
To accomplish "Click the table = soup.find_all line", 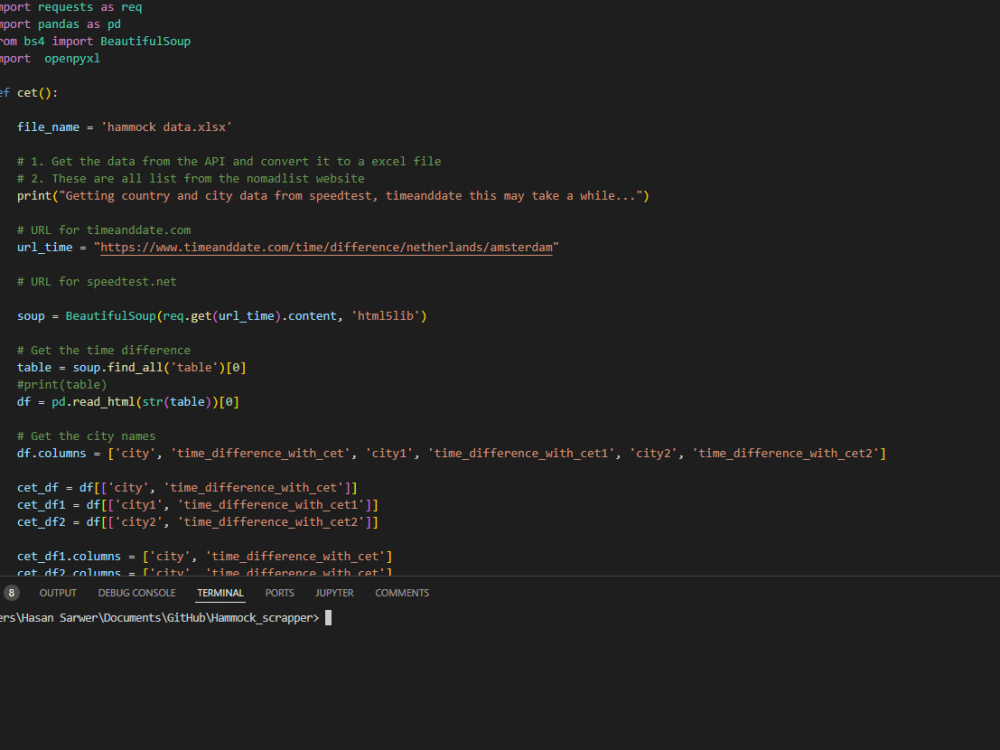I will point(131,368).
